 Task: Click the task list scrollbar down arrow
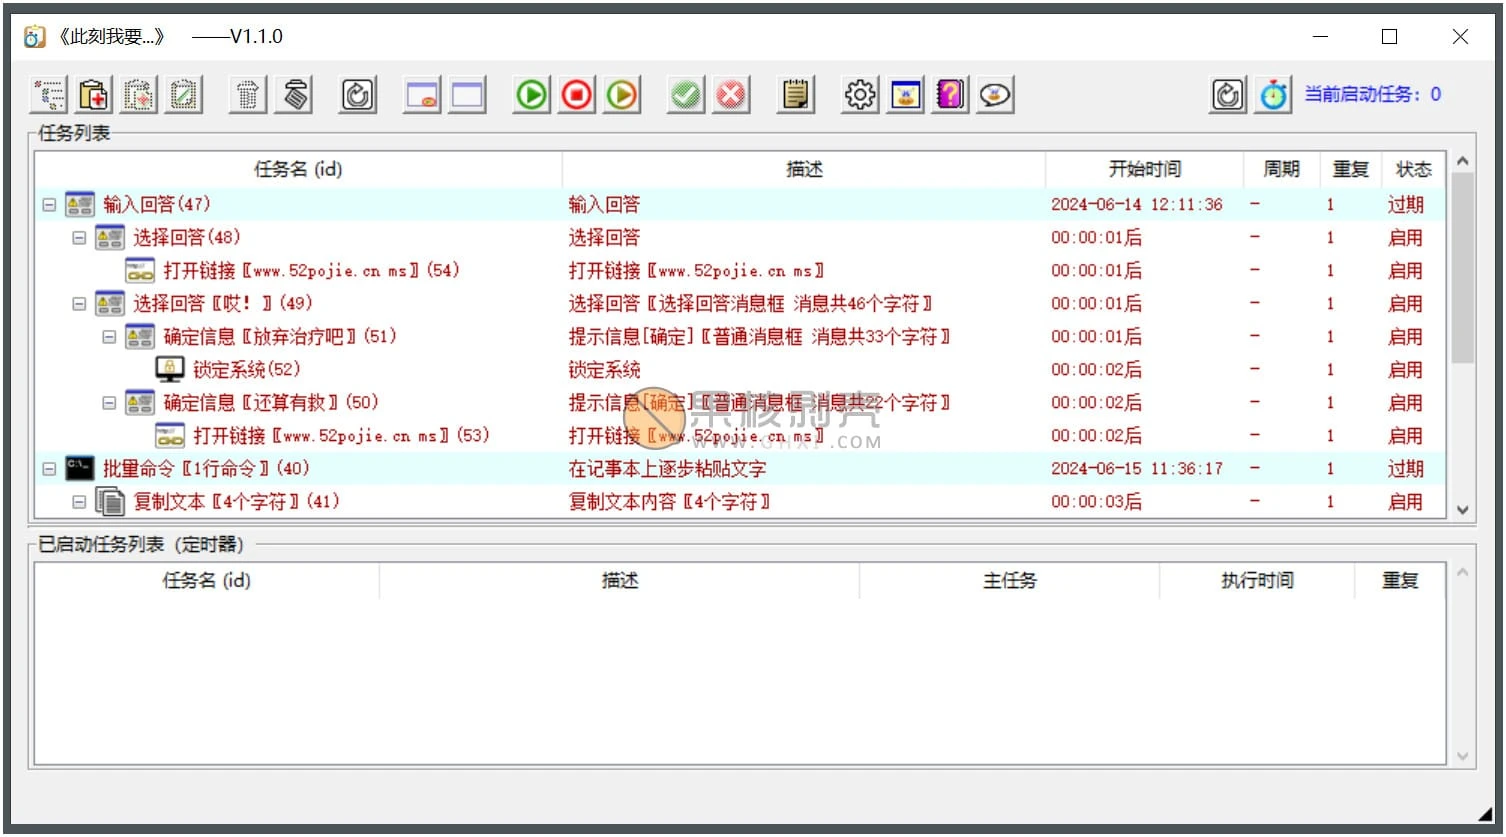click(x=1462, y=509)
